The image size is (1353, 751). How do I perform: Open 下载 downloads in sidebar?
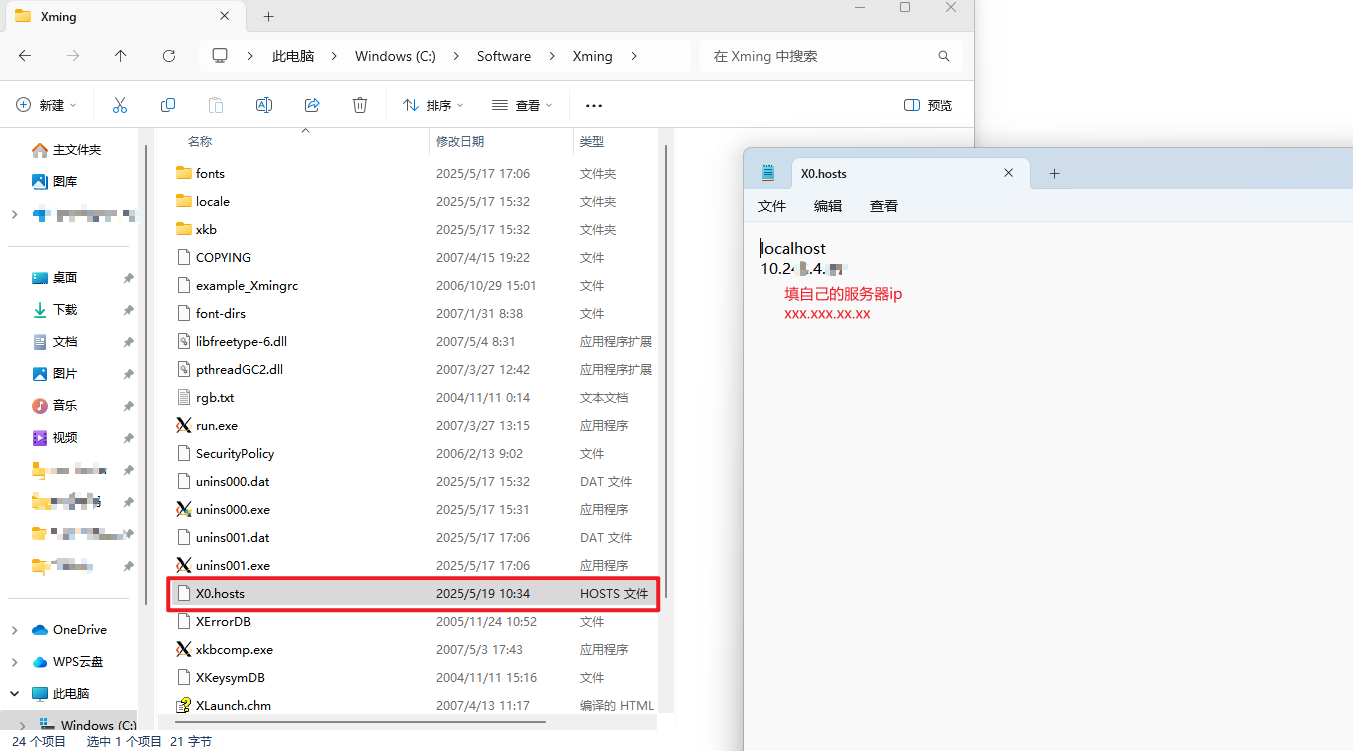coord(54,309)
